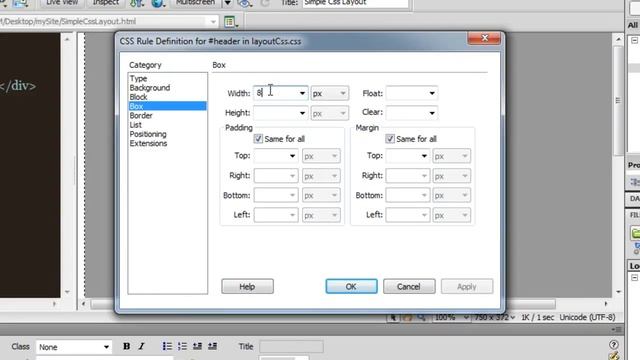The image size is (640, 360).
Task: Open the Class dropdown showing None
Action: [x=74, y=347]
